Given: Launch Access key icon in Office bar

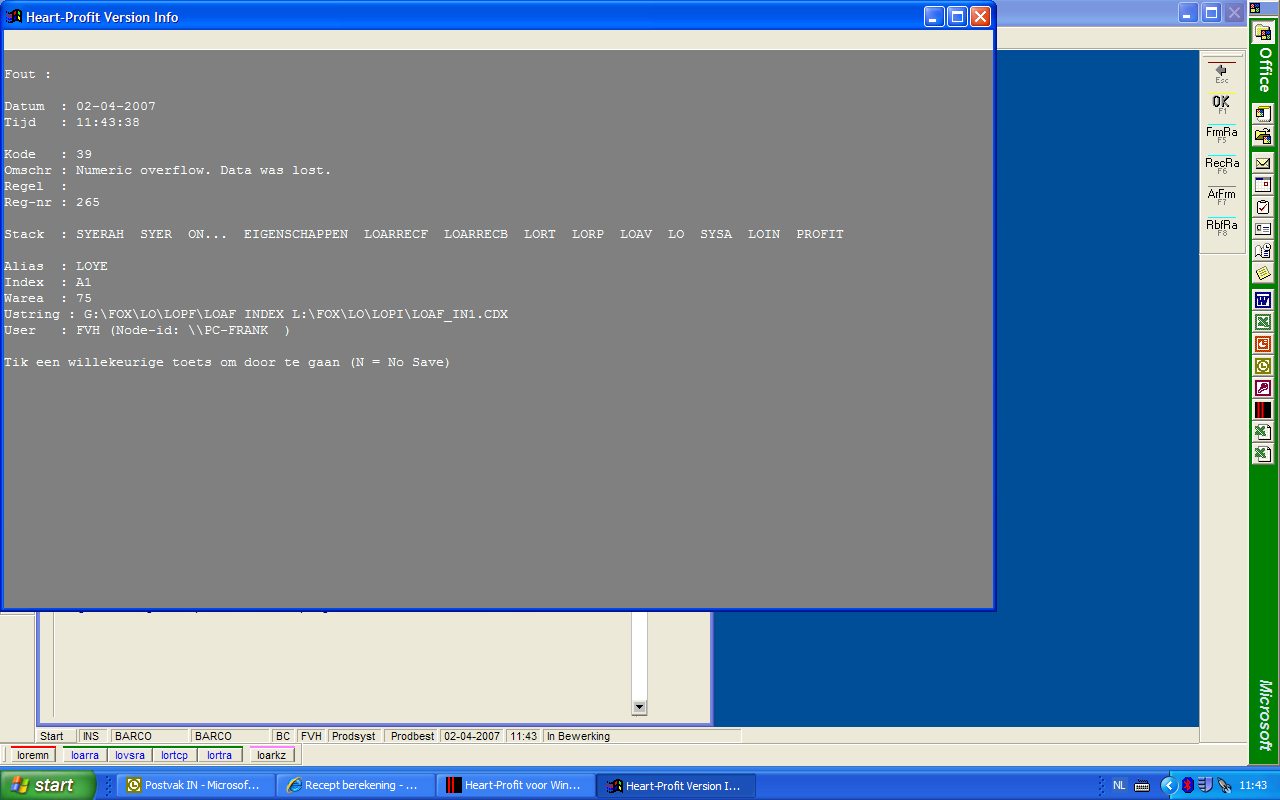Looking at the screenshot, I should click(1263, 388).
